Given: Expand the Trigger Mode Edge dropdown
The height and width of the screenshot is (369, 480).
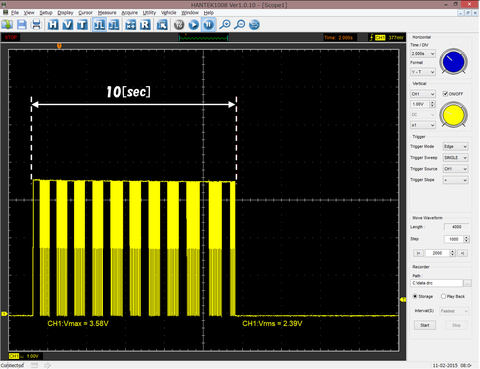Looking at the screenshot, I should tap(455, 146).
